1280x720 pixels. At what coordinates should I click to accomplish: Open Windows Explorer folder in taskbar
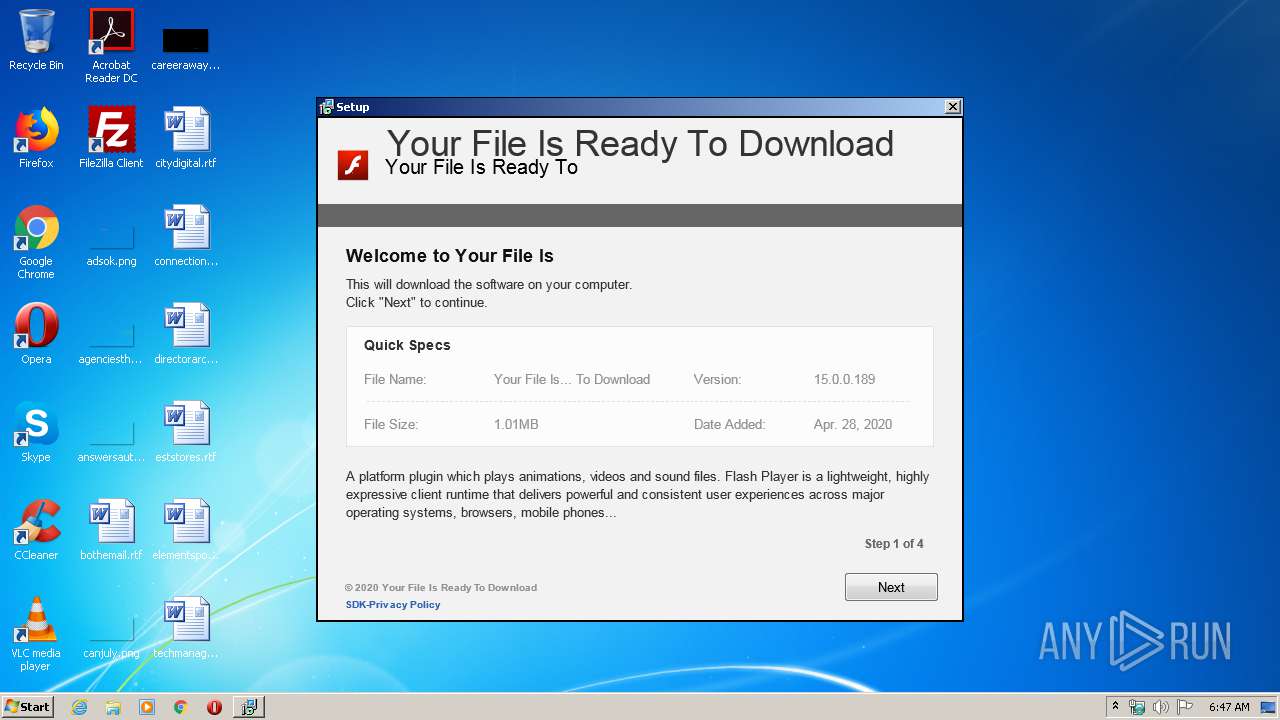pyautogui.click(x=113, y=707)
